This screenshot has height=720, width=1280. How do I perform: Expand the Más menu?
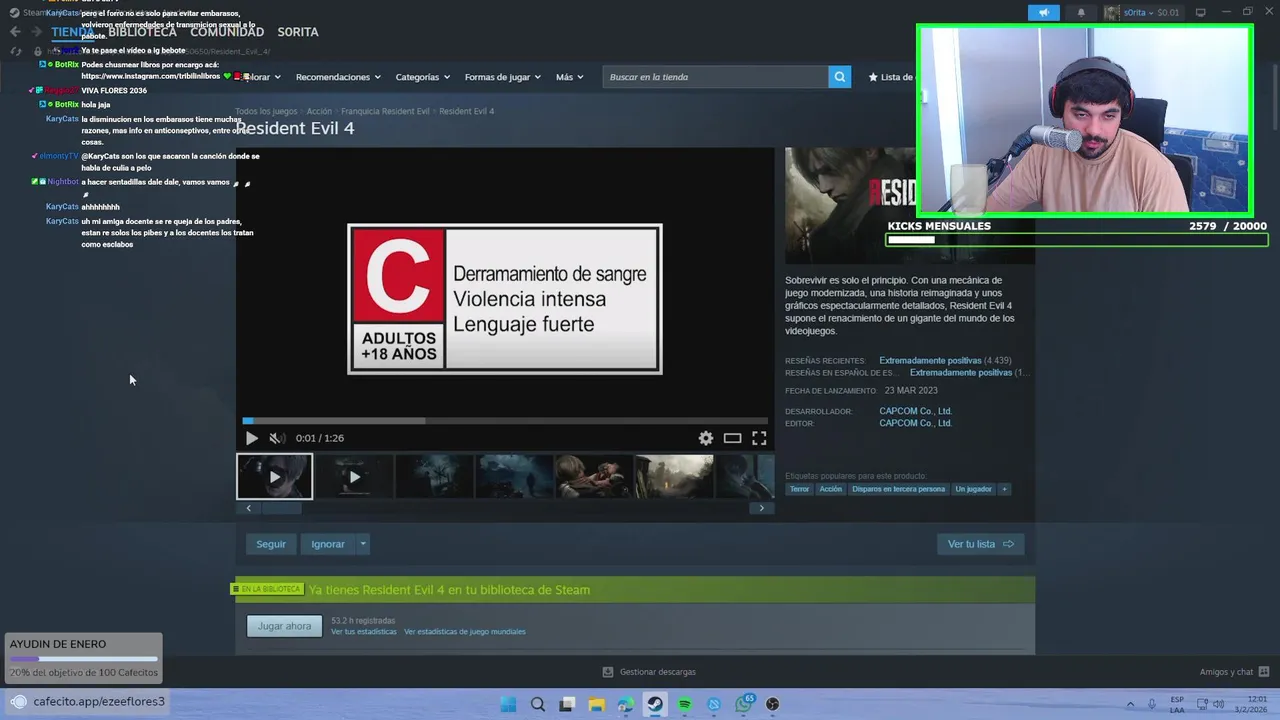(x=569, y=77)
